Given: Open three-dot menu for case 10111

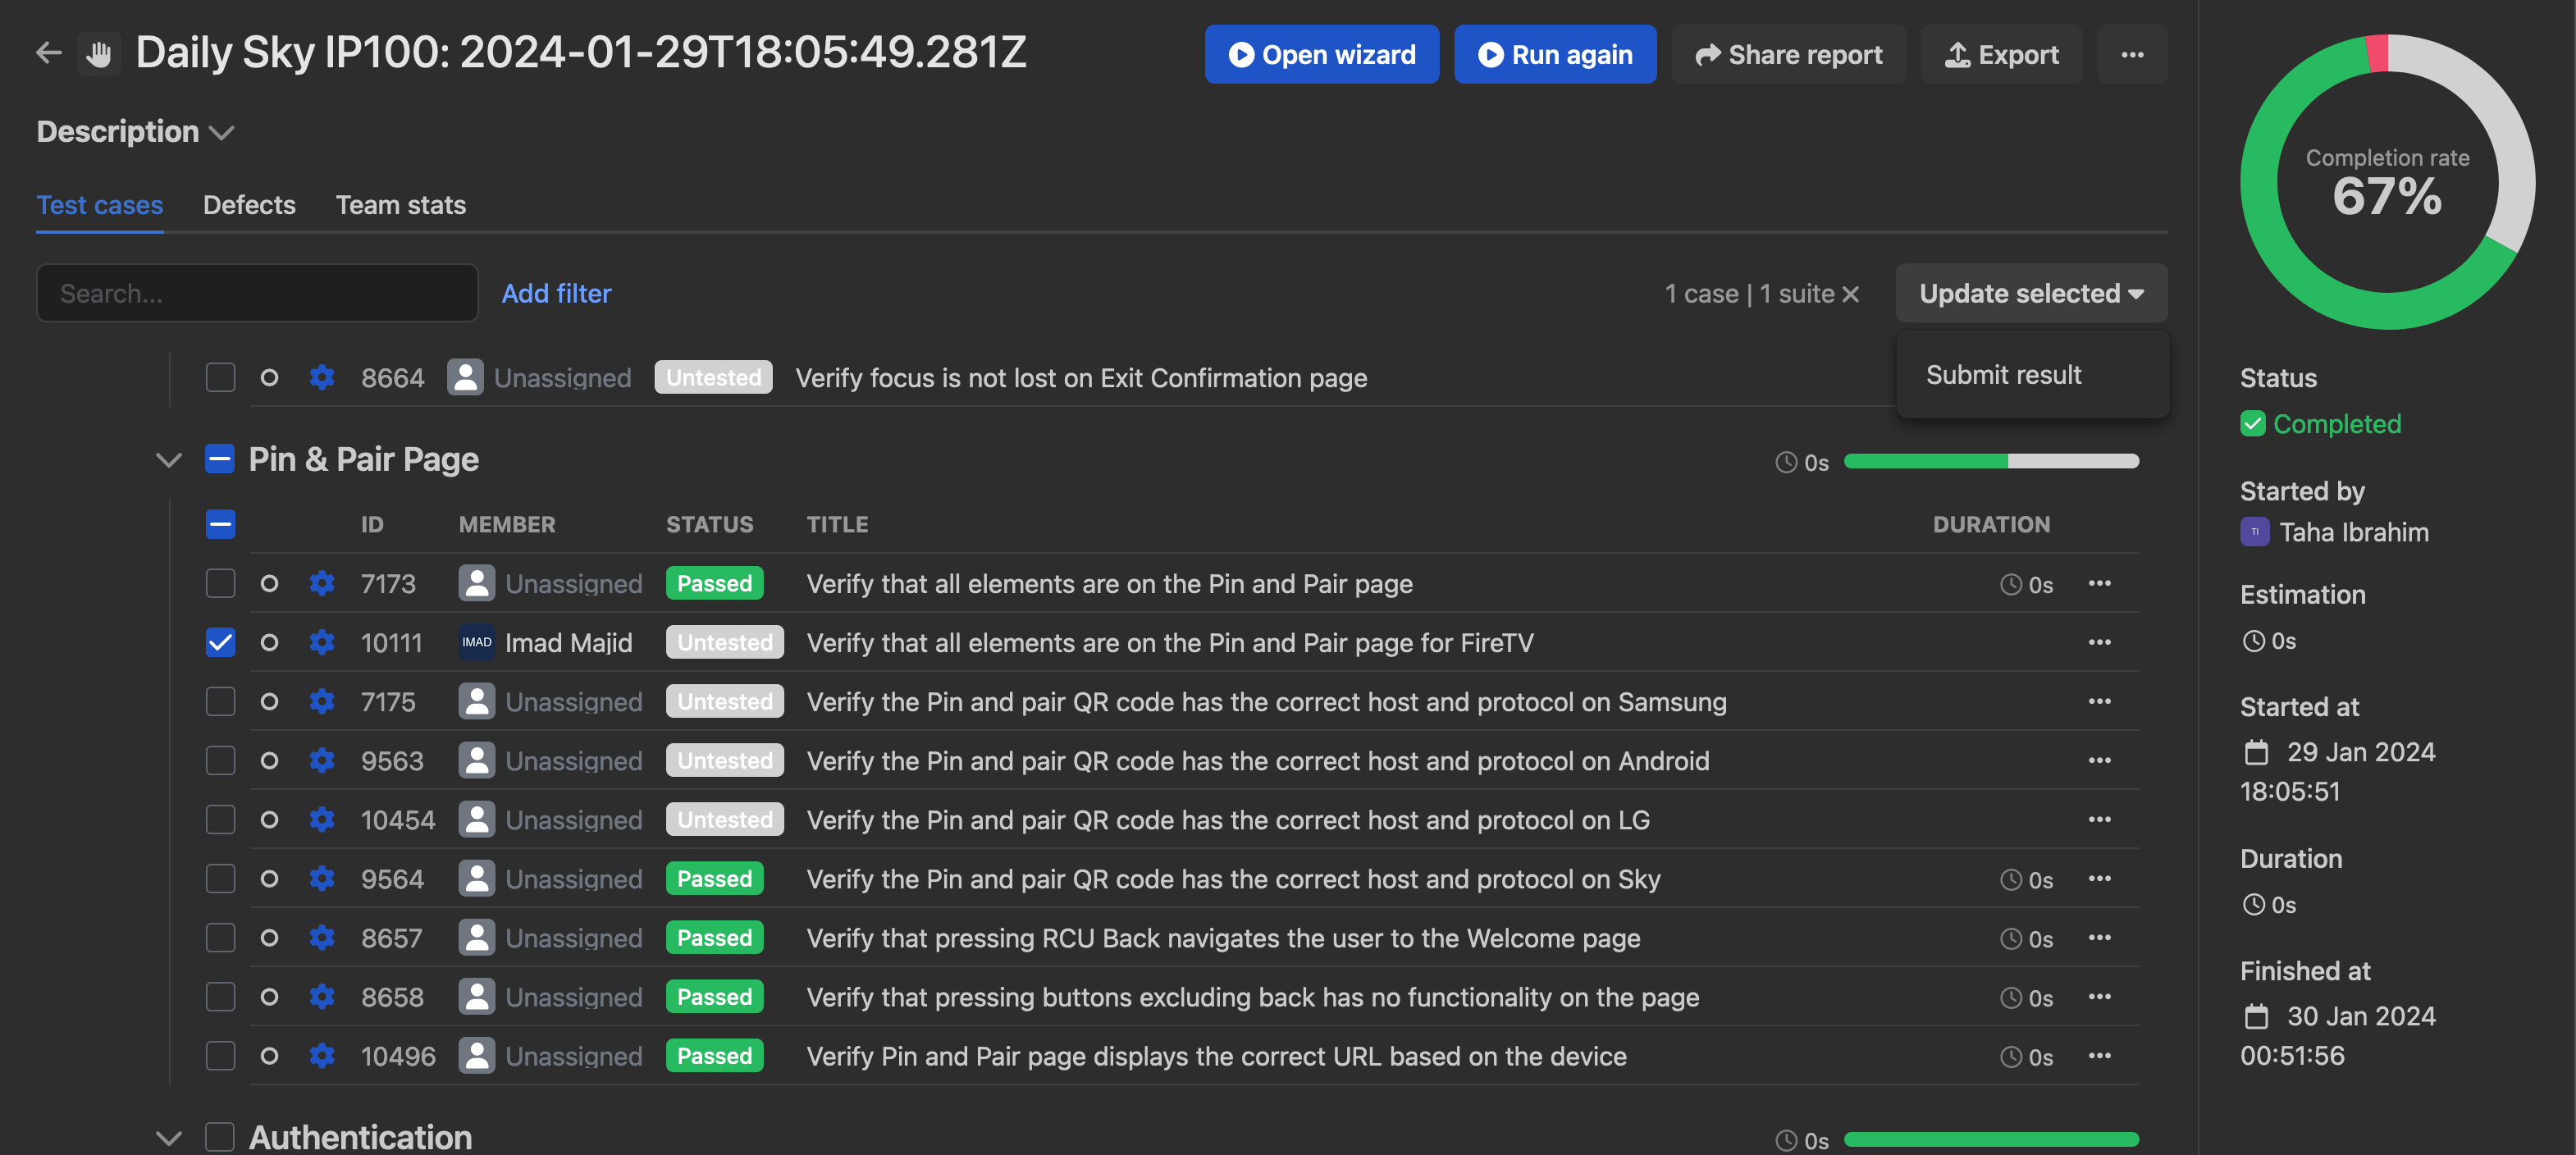Looking at the screenshot, I should tap(2099, 642).
